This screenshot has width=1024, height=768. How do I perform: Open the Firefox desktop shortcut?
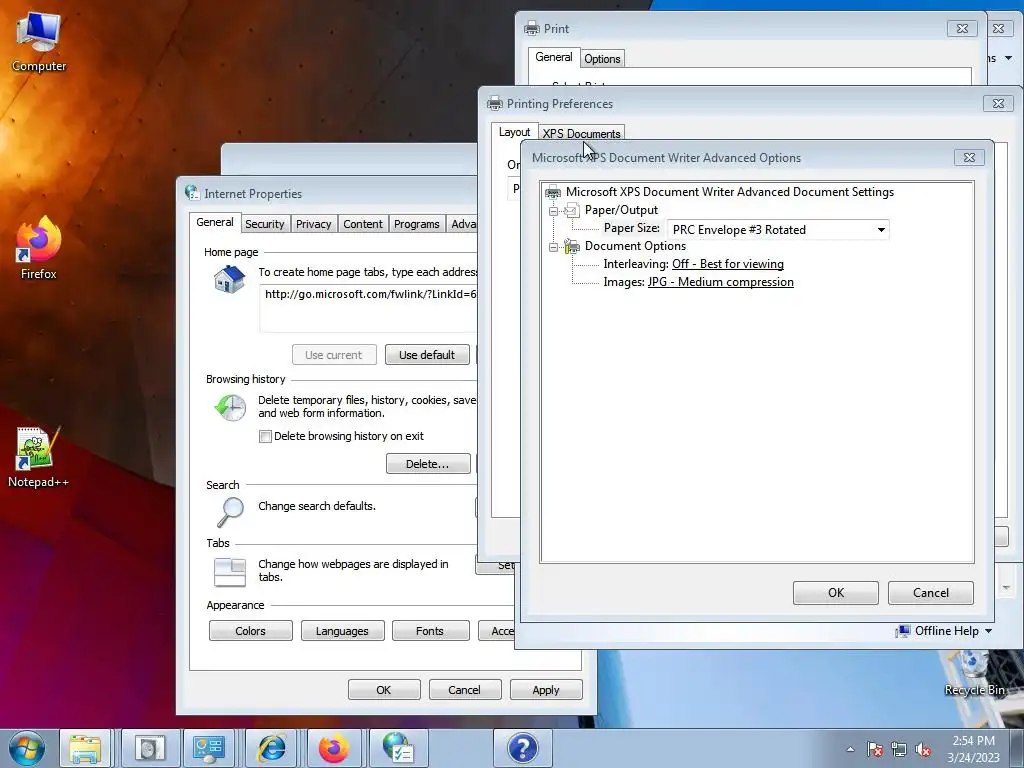[39, 248]
